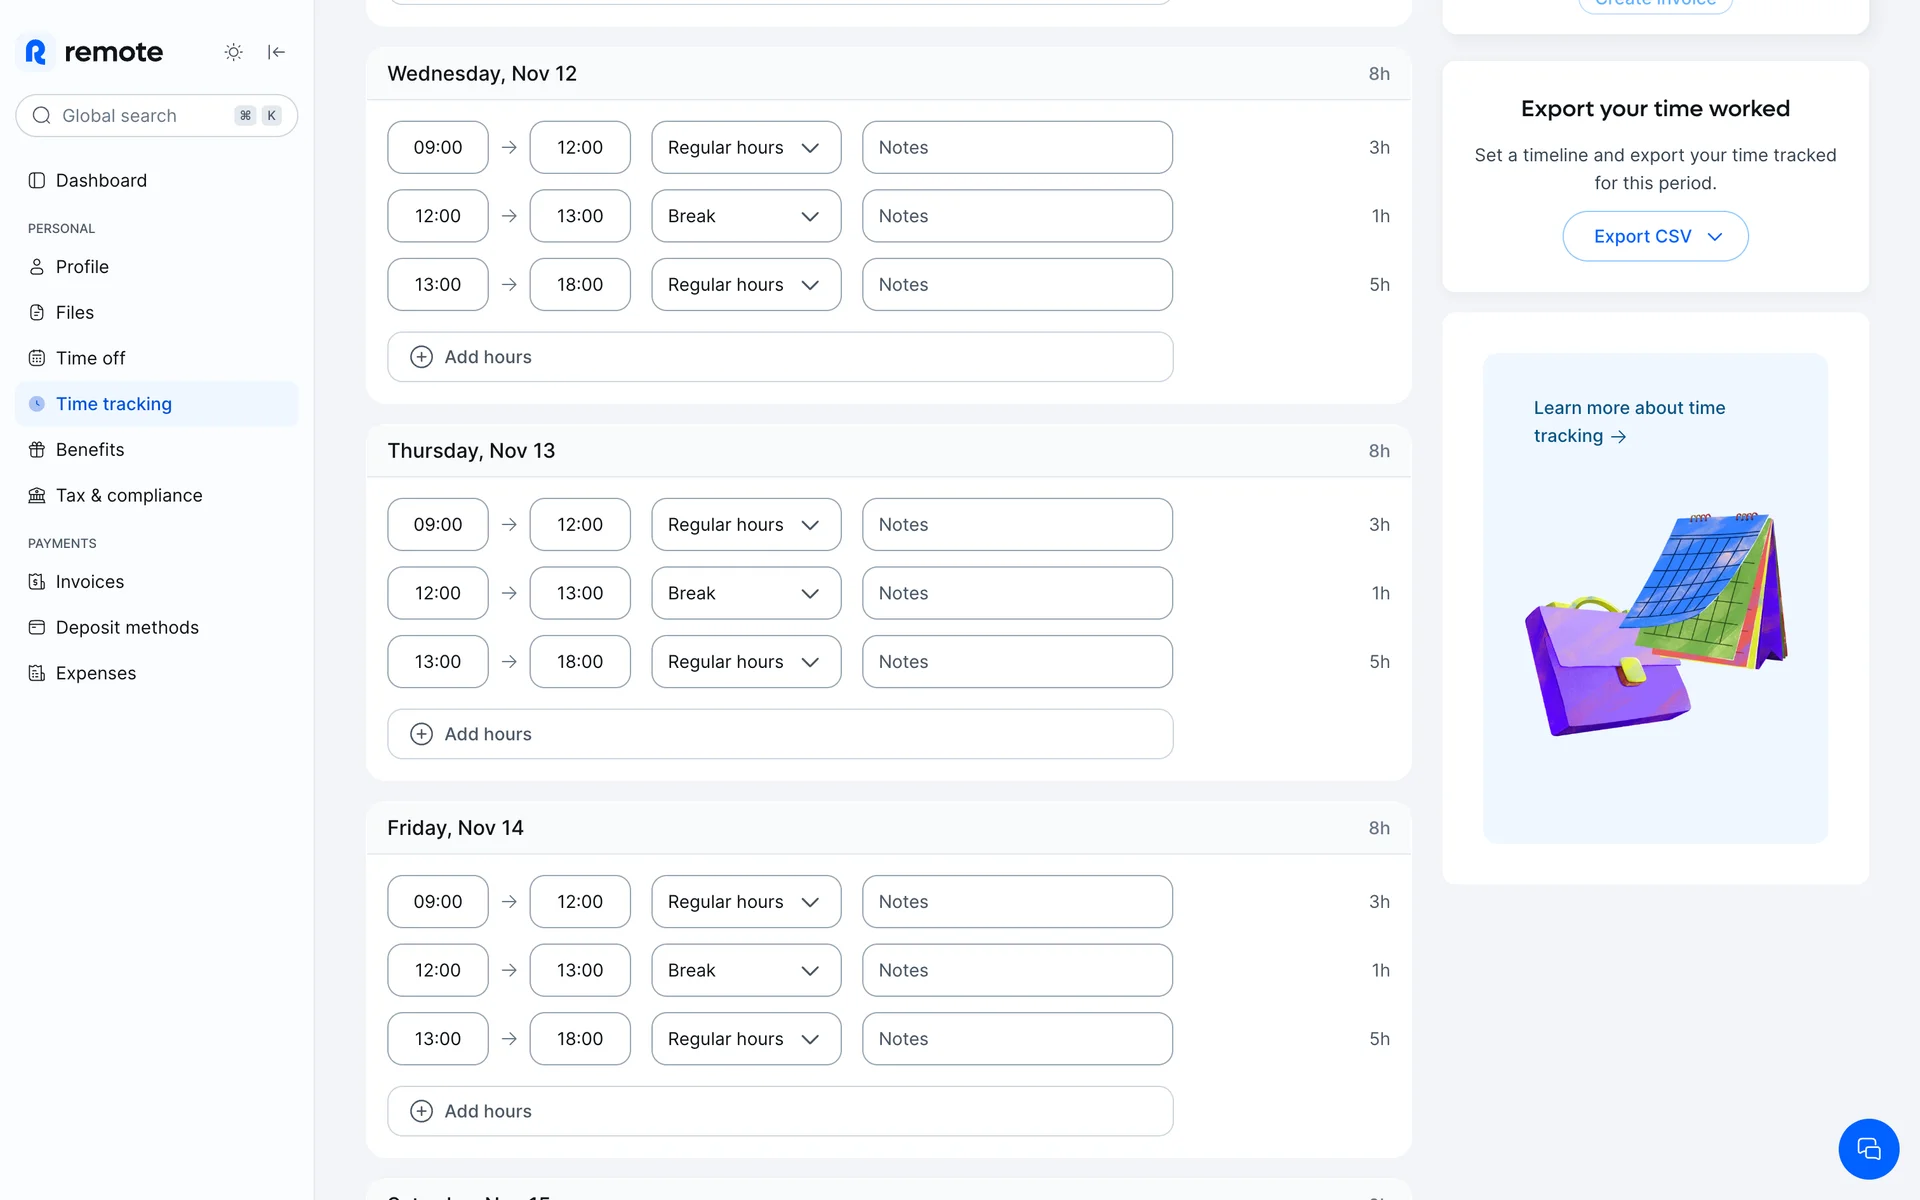Go to the Time off menu item

click(x=90, y=358)
